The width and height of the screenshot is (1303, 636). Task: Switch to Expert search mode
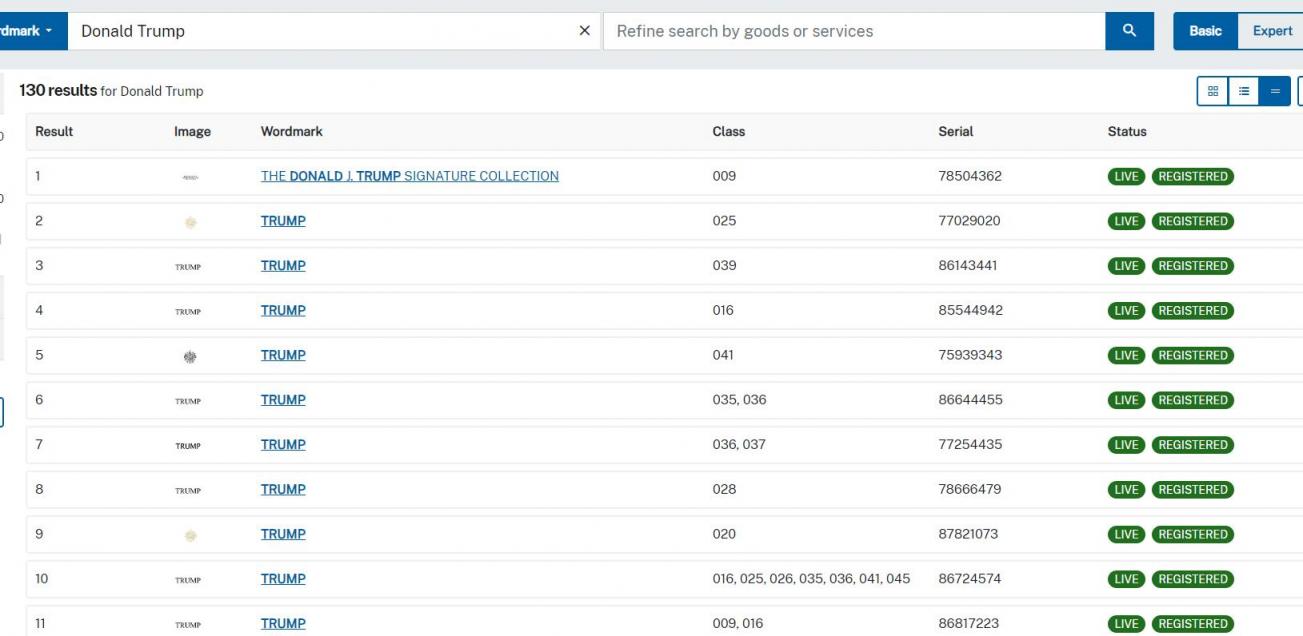coord(1271,31)
